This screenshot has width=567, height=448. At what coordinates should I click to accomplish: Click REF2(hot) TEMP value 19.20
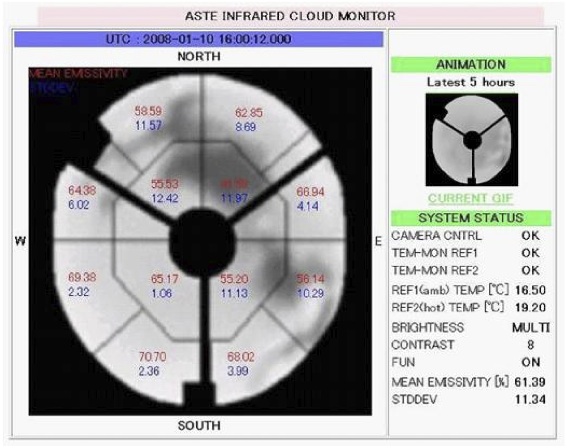(530, 307)
